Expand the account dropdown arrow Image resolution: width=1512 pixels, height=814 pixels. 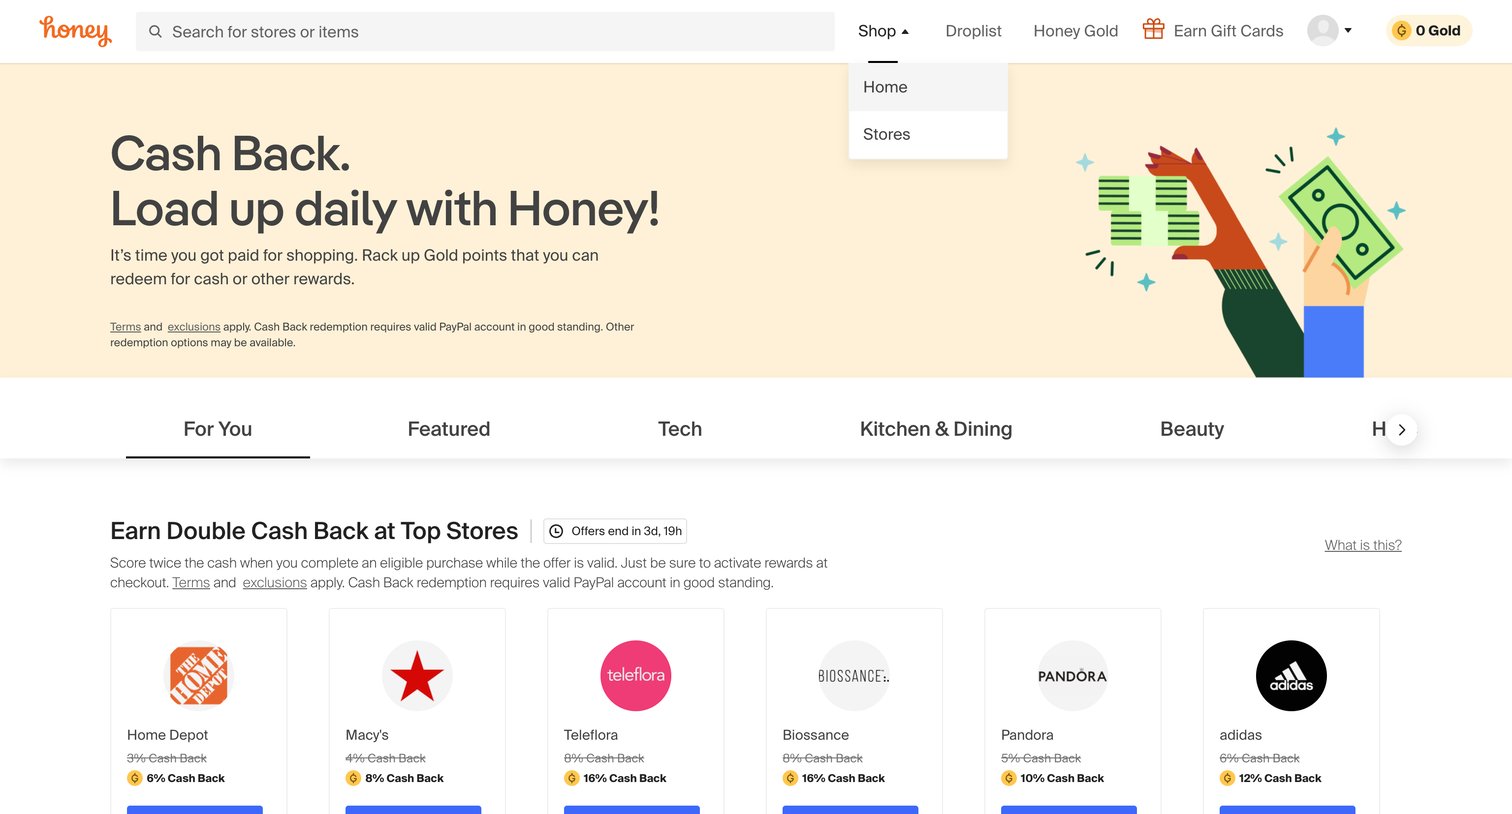[x=1348, y=31]
